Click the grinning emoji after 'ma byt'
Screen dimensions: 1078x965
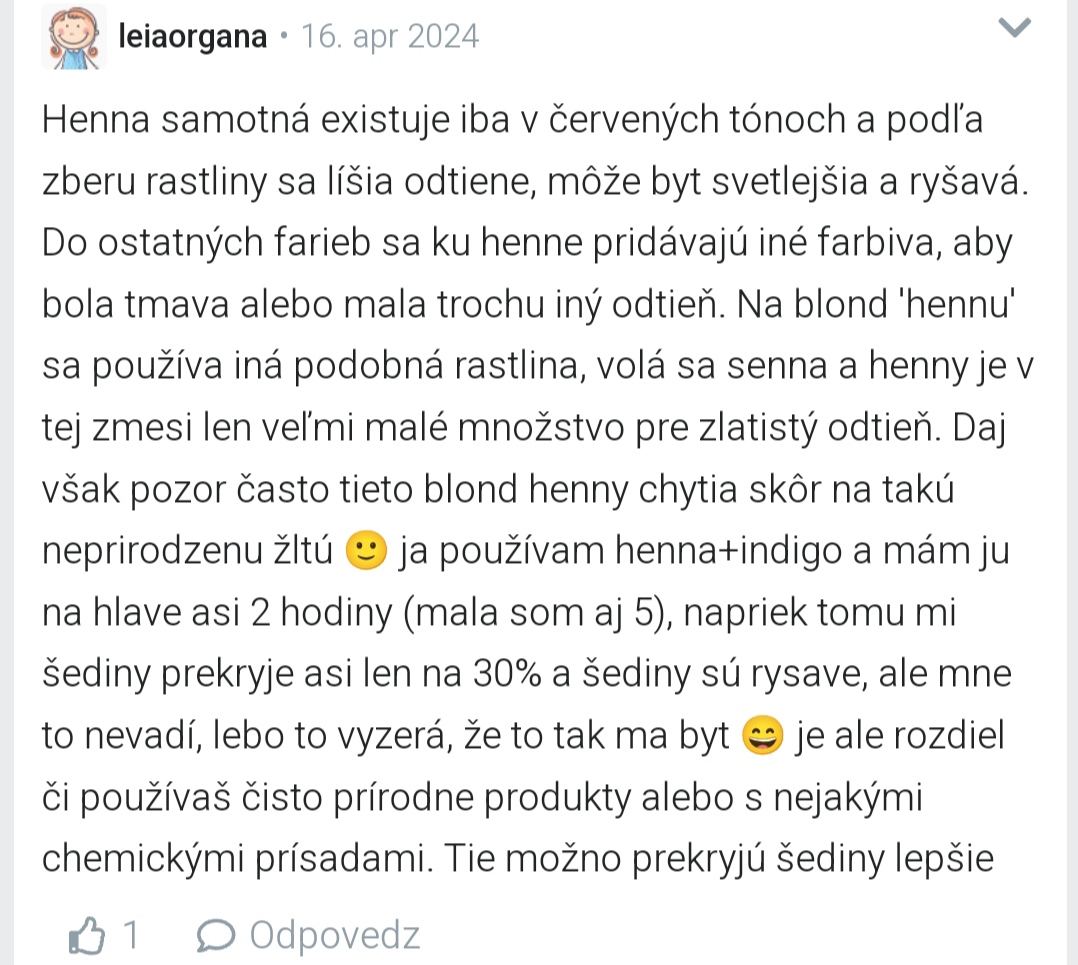tap(763, 738)
